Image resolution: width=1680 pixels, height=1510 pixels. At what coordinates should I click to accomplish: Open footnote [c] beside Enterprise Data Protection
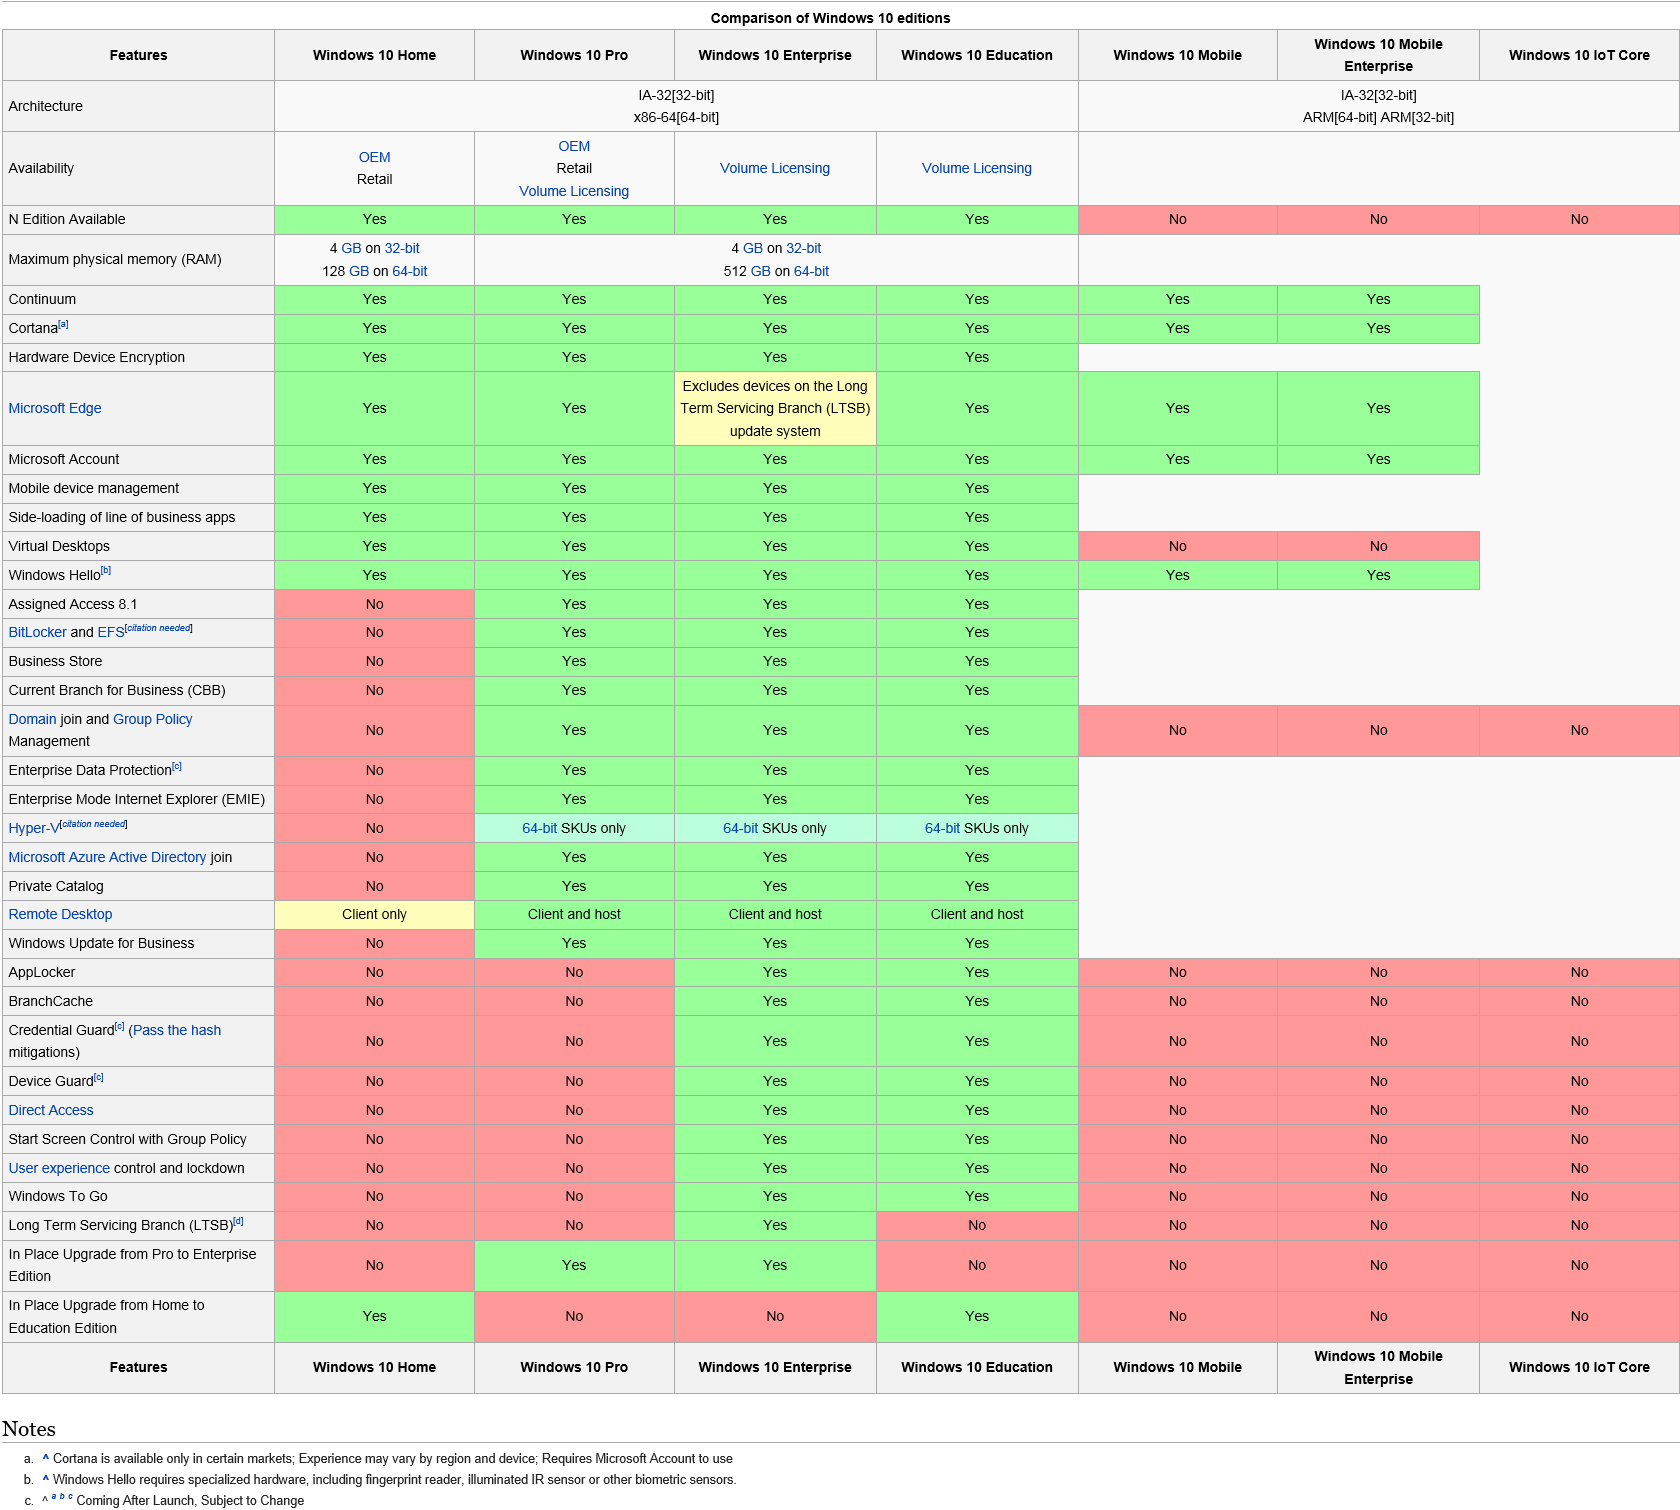(177, 766)
